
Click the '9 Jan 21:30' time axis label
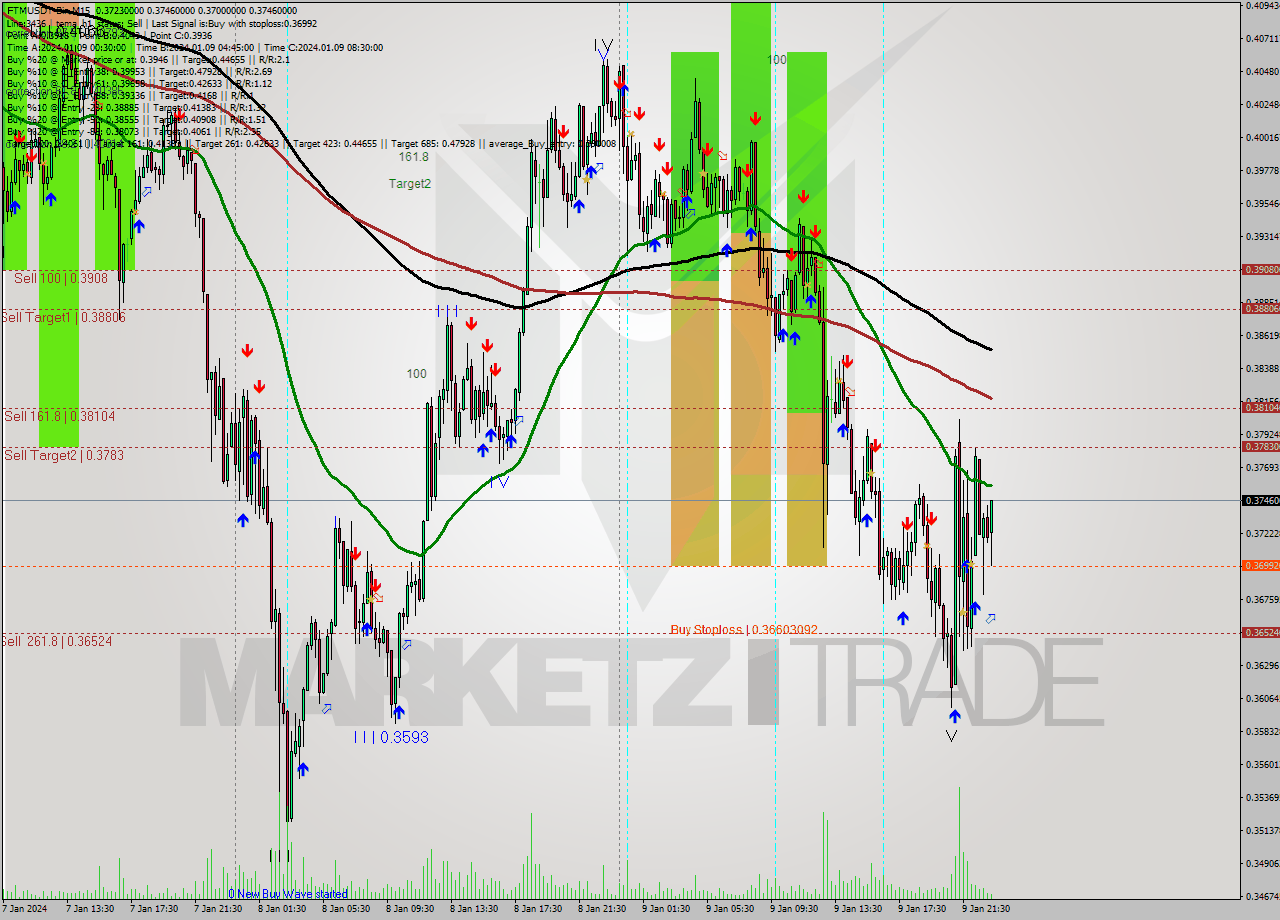pyautogui.click(x=985, y=909)
